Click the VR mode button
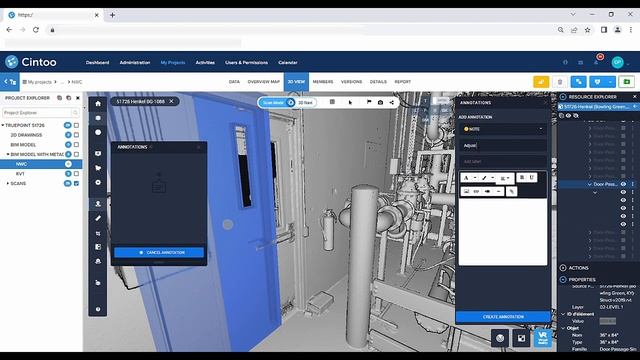The width and height of the screenshot is (640, 360). pos(542,338)
